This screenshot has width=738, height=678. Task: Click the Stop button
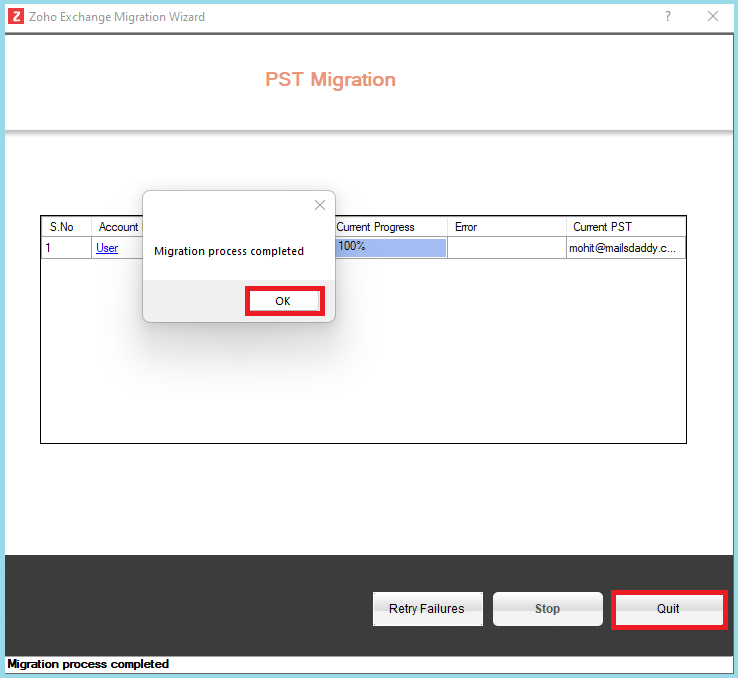(547, 609)
